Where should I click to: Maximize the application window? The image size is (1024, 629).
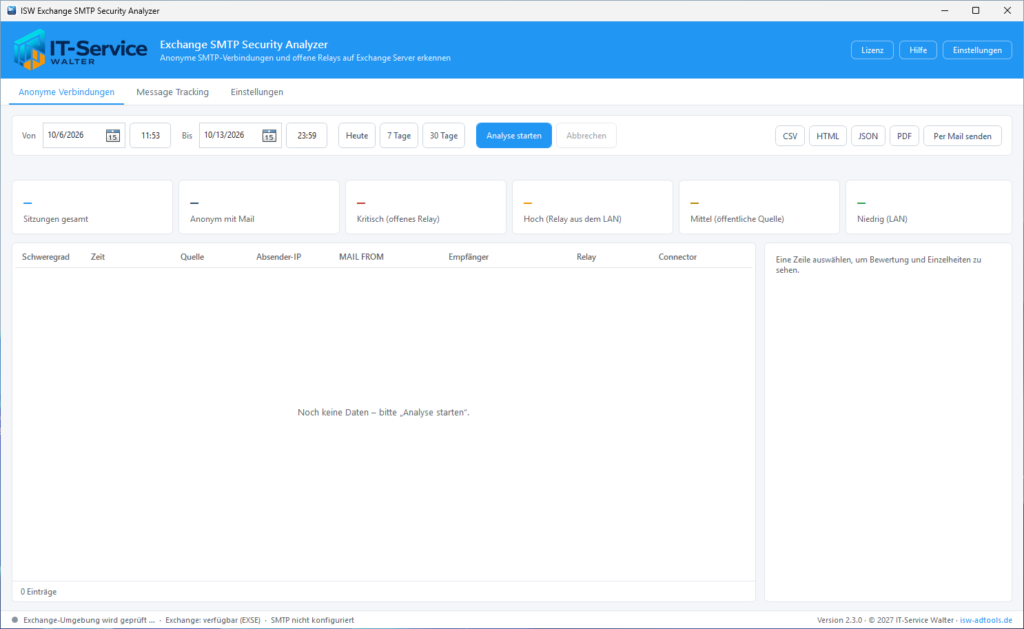click(x=976, y=10)
